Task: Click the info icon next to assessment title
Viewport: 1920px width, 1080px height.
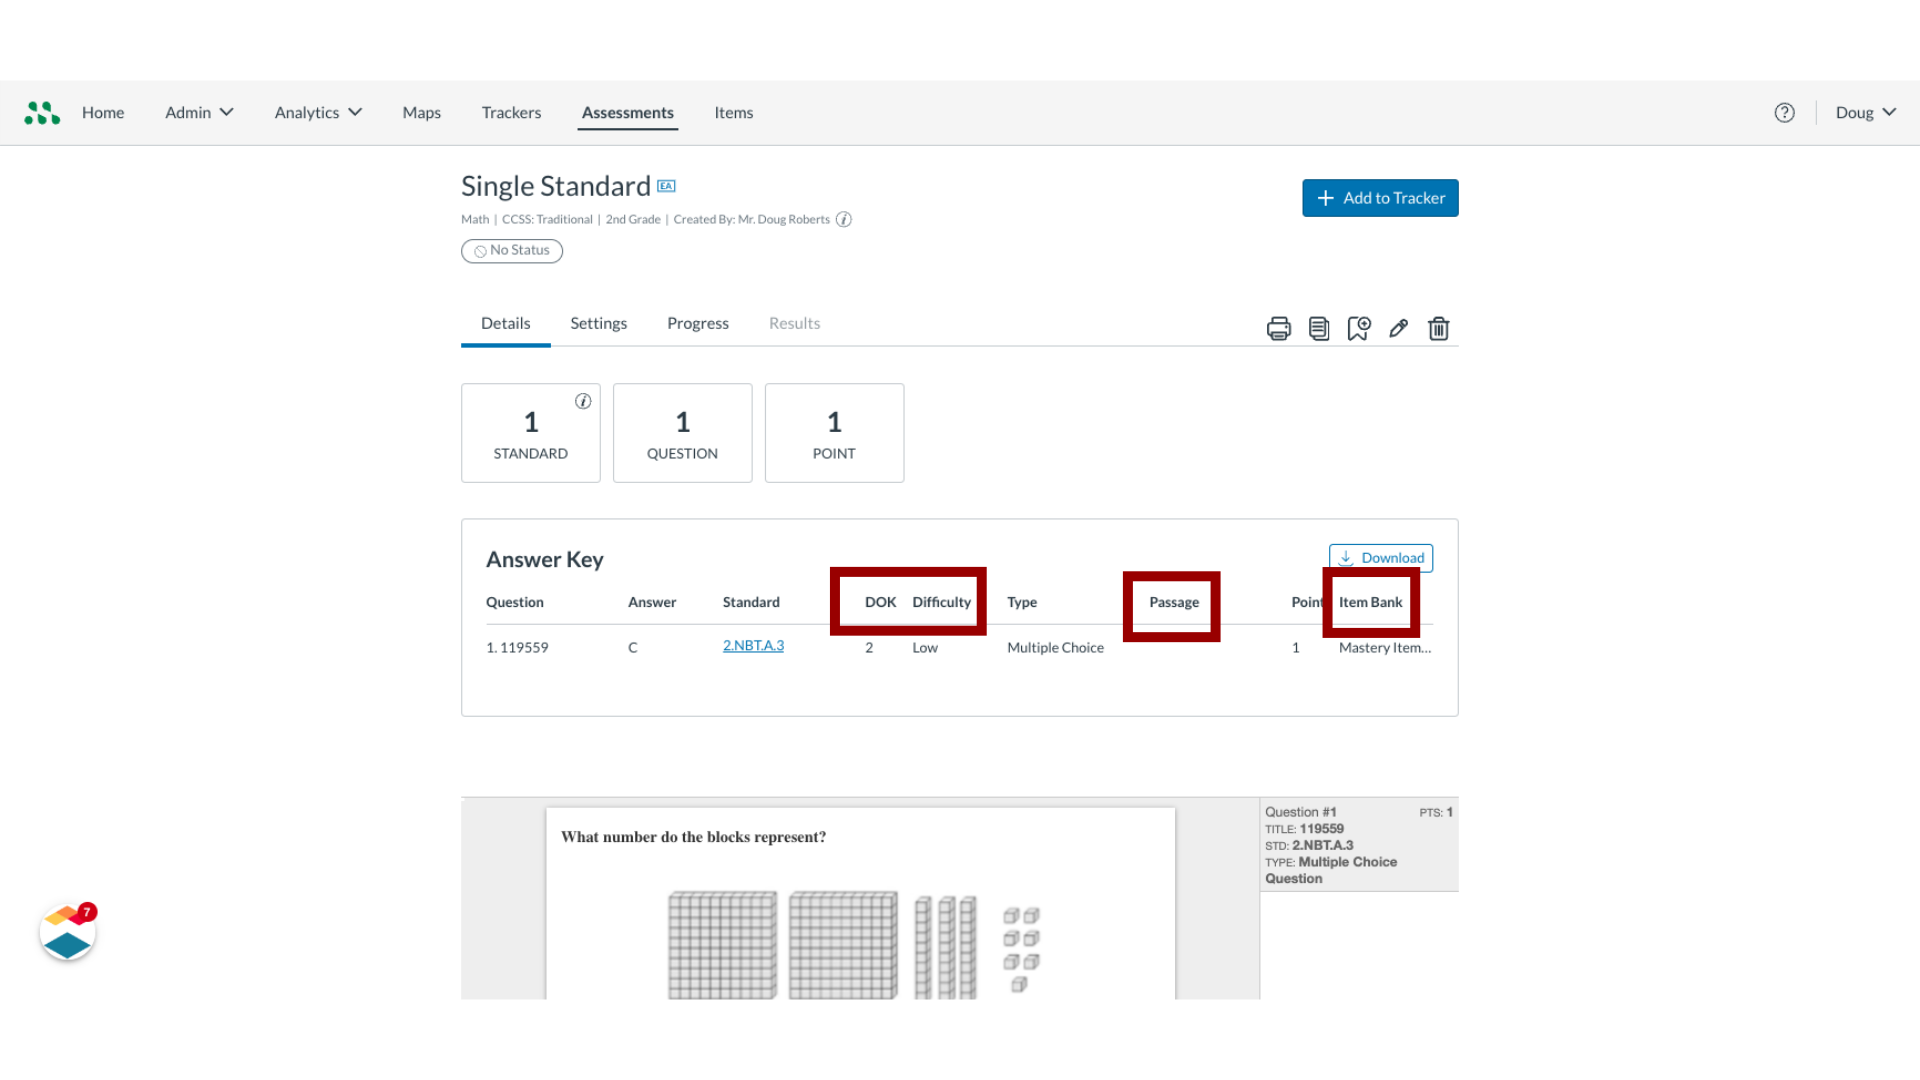Action: click(844, 219)
